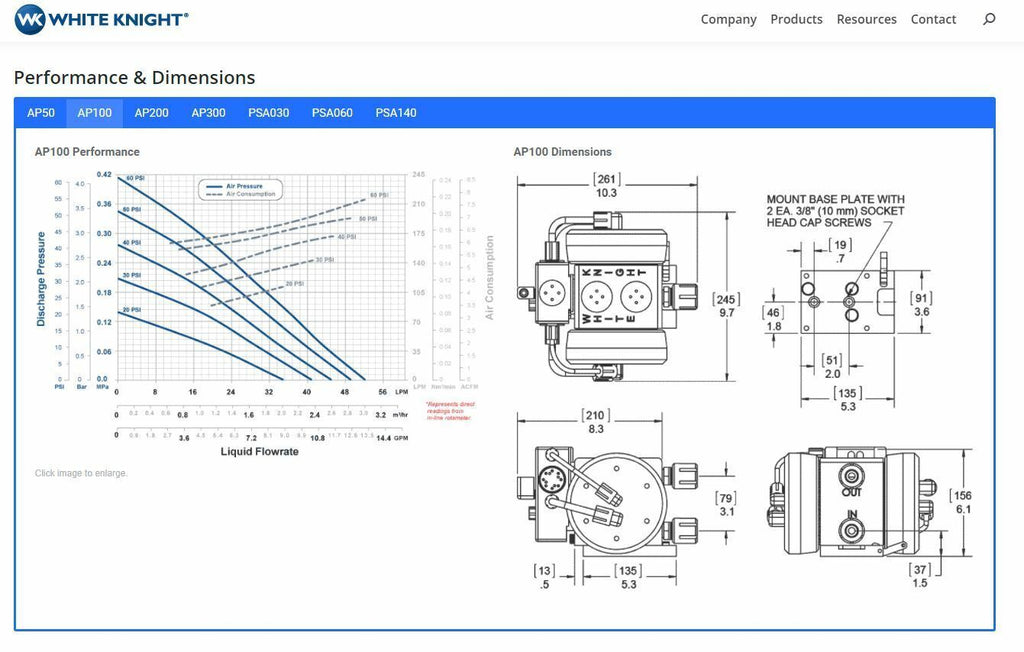The image size is (1024, 652).
Task: Switch to the AP50 tab
Action: pyautogui.click(x=40, y=112)
